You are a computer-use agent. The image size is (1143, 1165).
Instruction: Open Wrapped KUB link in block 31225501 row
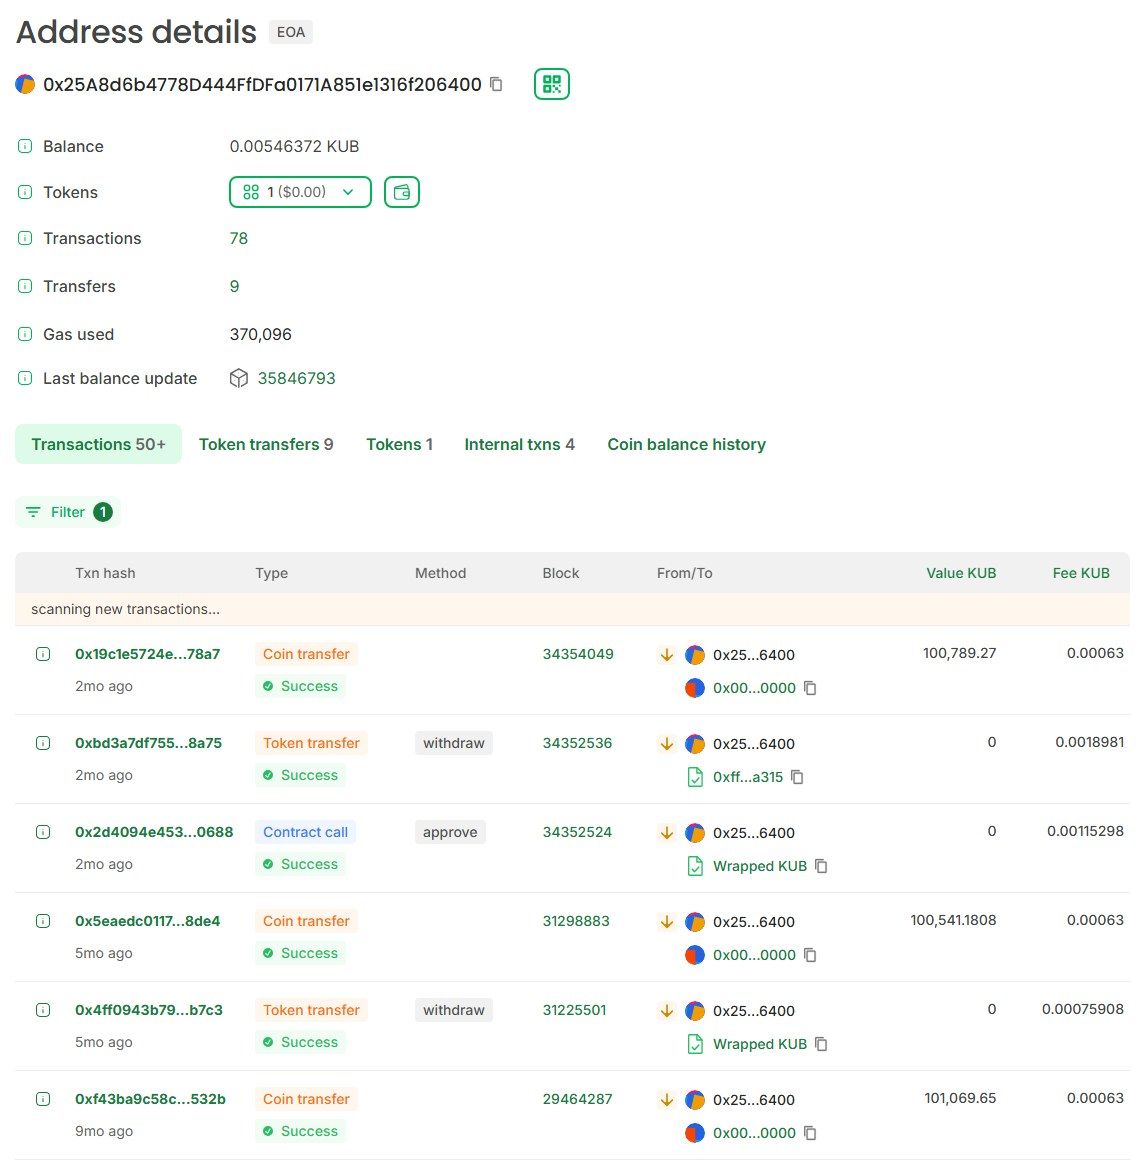pyautogui.click(x=760, y=1045)
